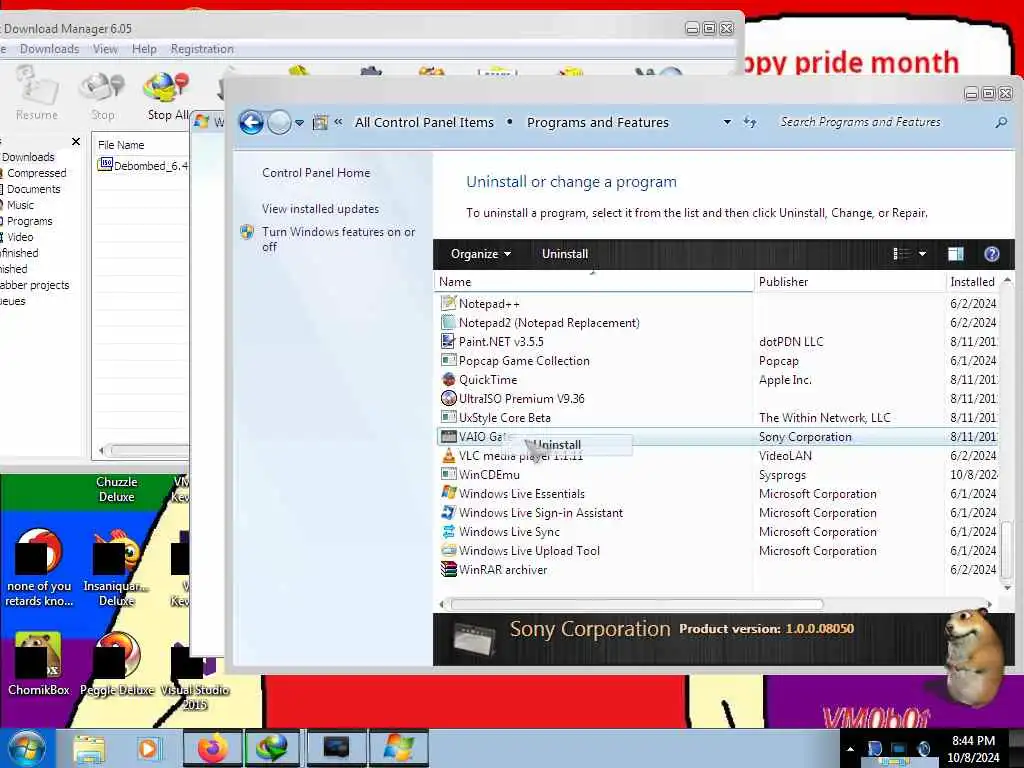
Task: Select the Notepad++ program icon
Action: 449,303
